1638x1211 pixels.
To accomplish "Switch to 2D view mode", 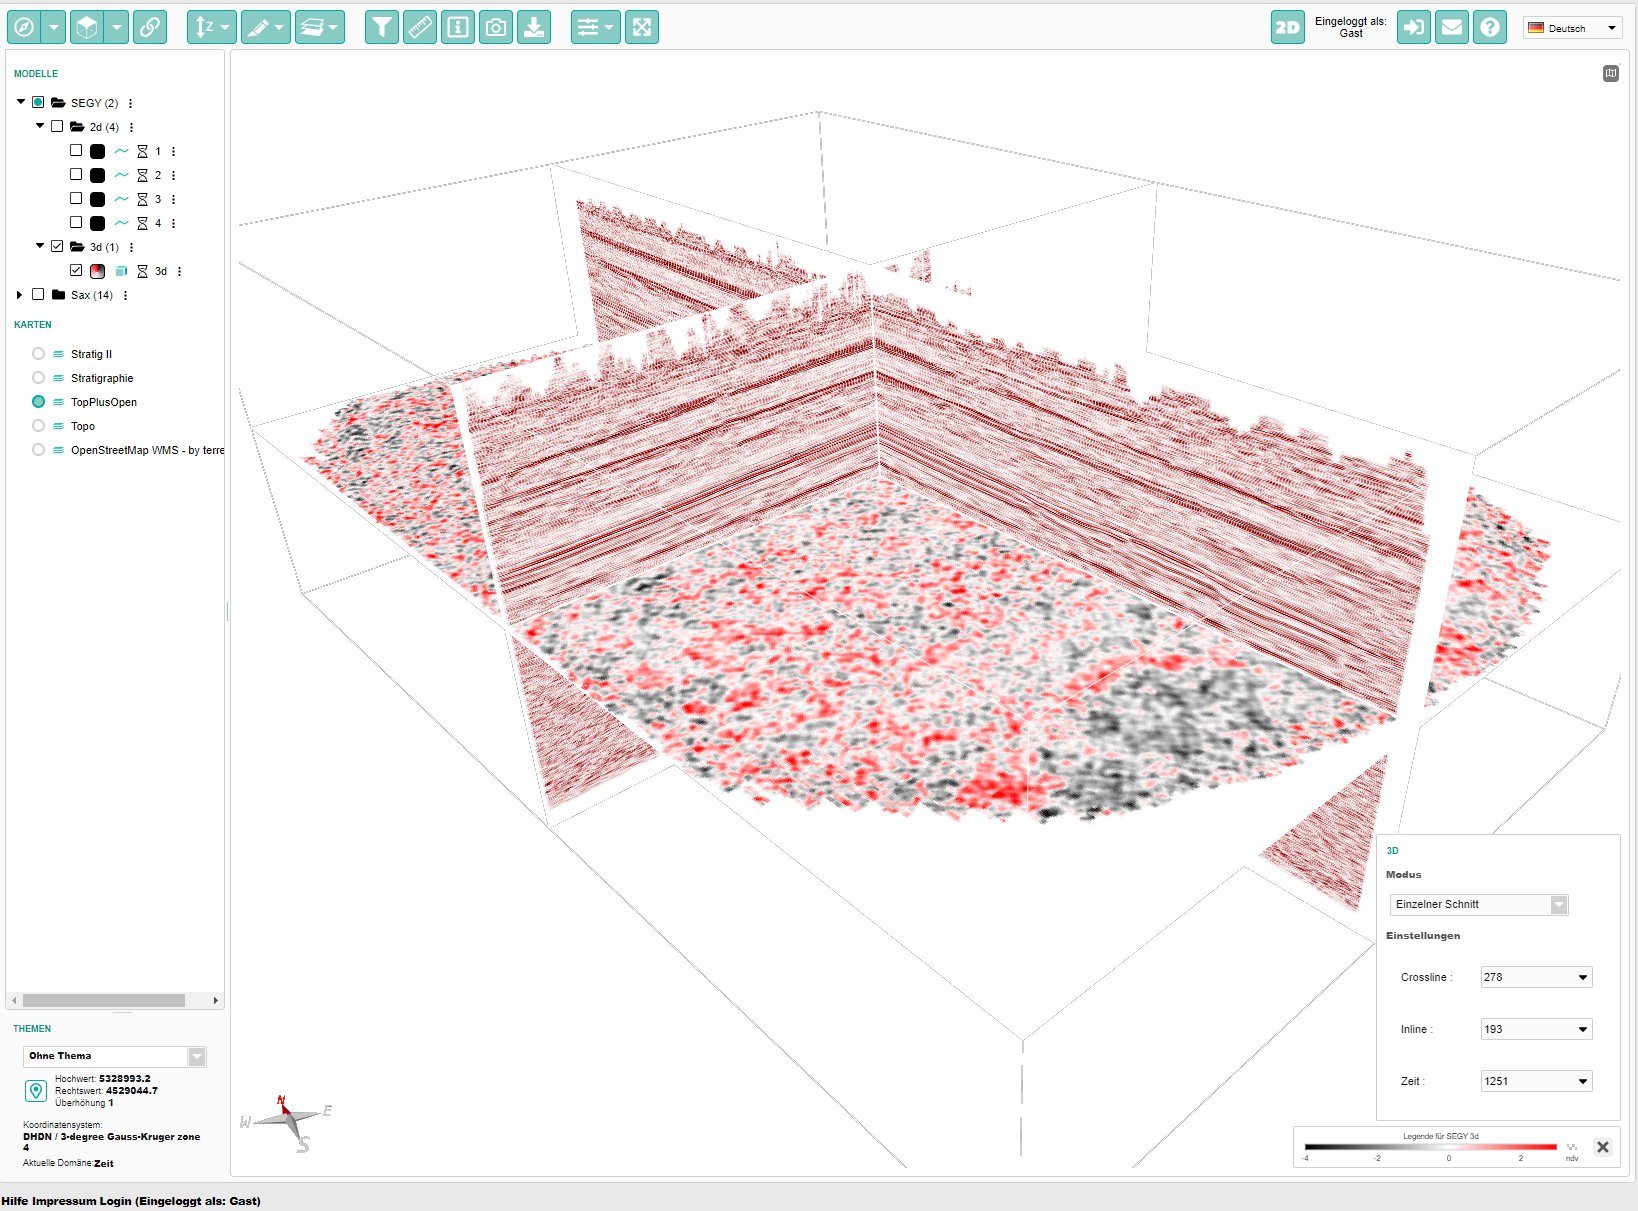I will (x=1288, y=27).
